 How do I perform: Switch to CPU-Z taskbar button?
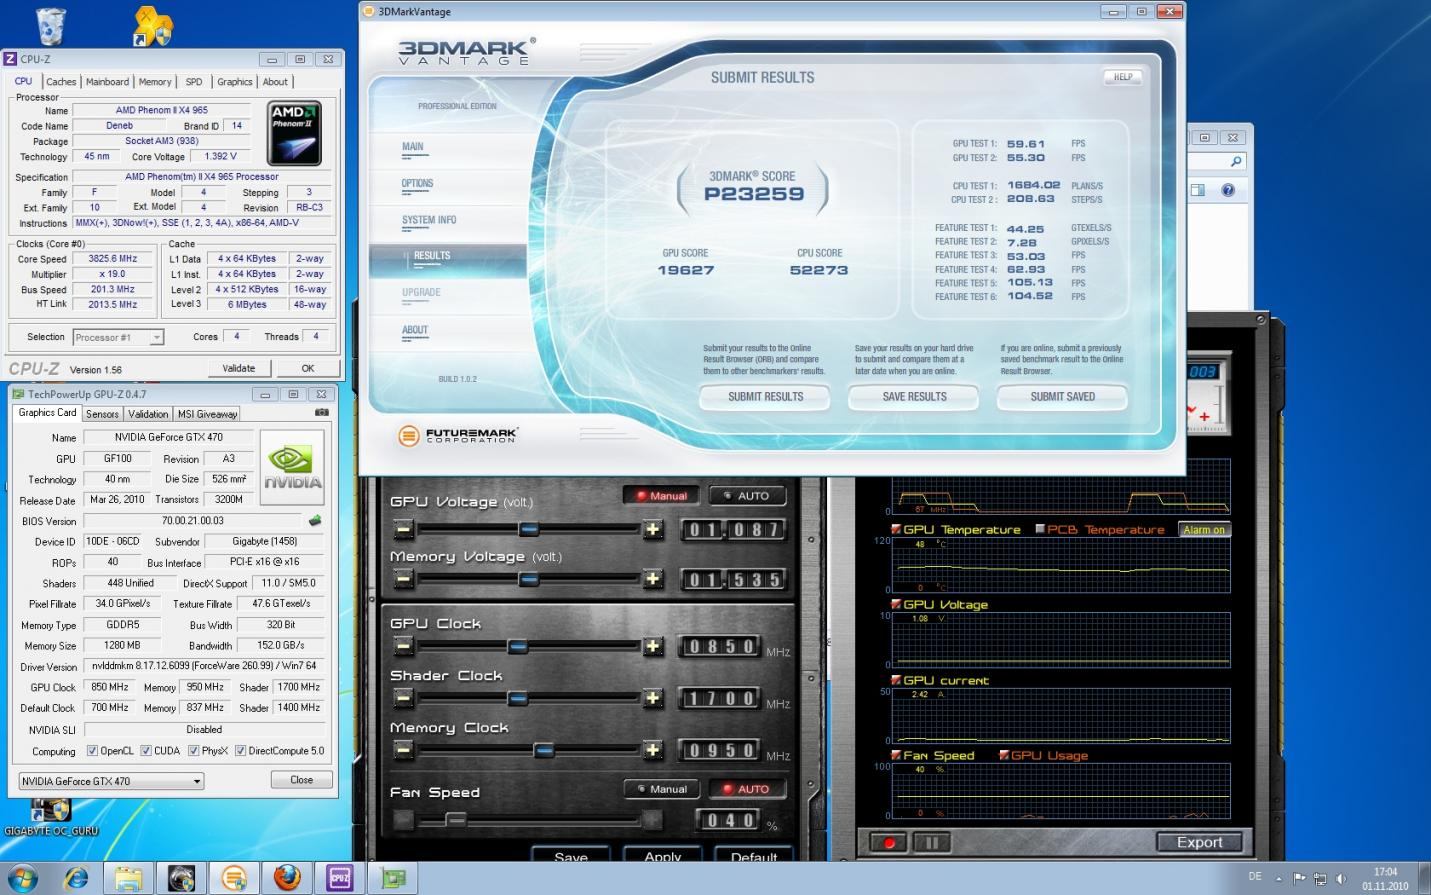(340, 879)
